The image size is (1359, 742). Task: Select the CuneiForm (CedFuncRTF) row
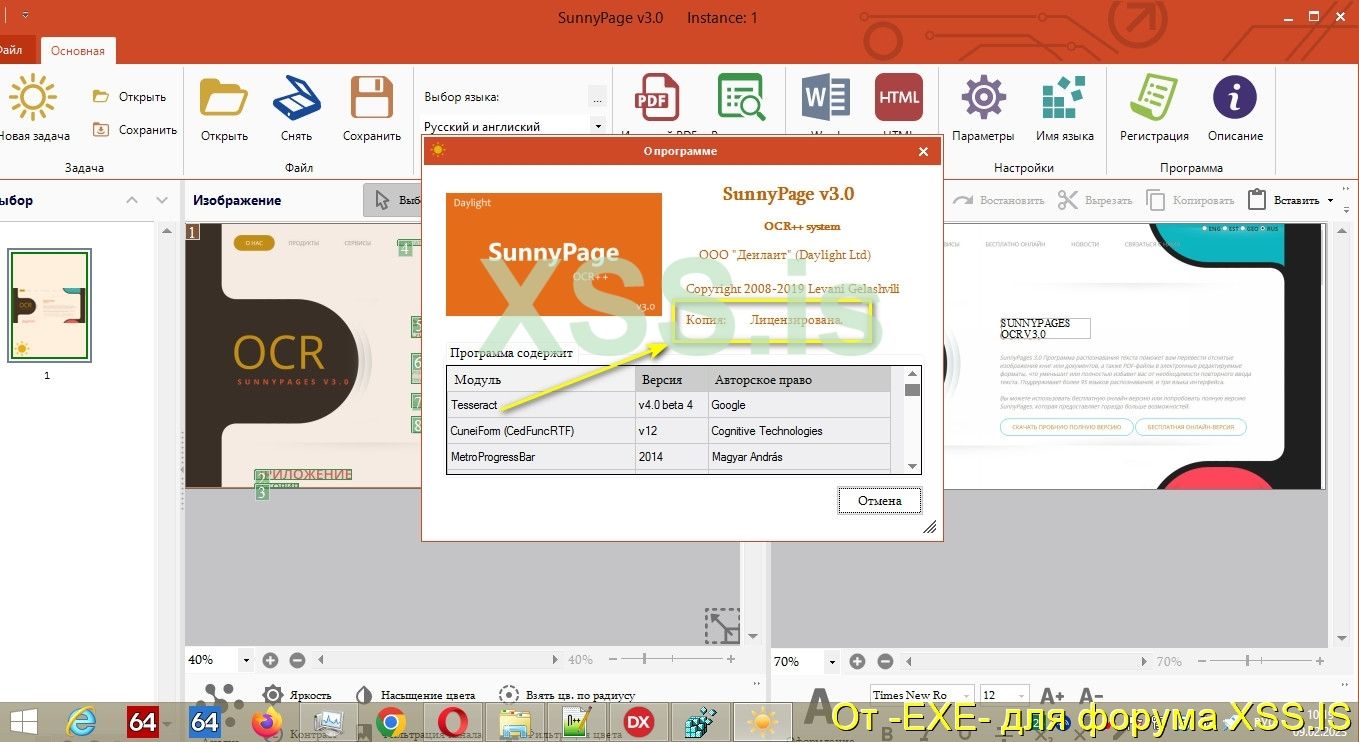tap(668, 431)
